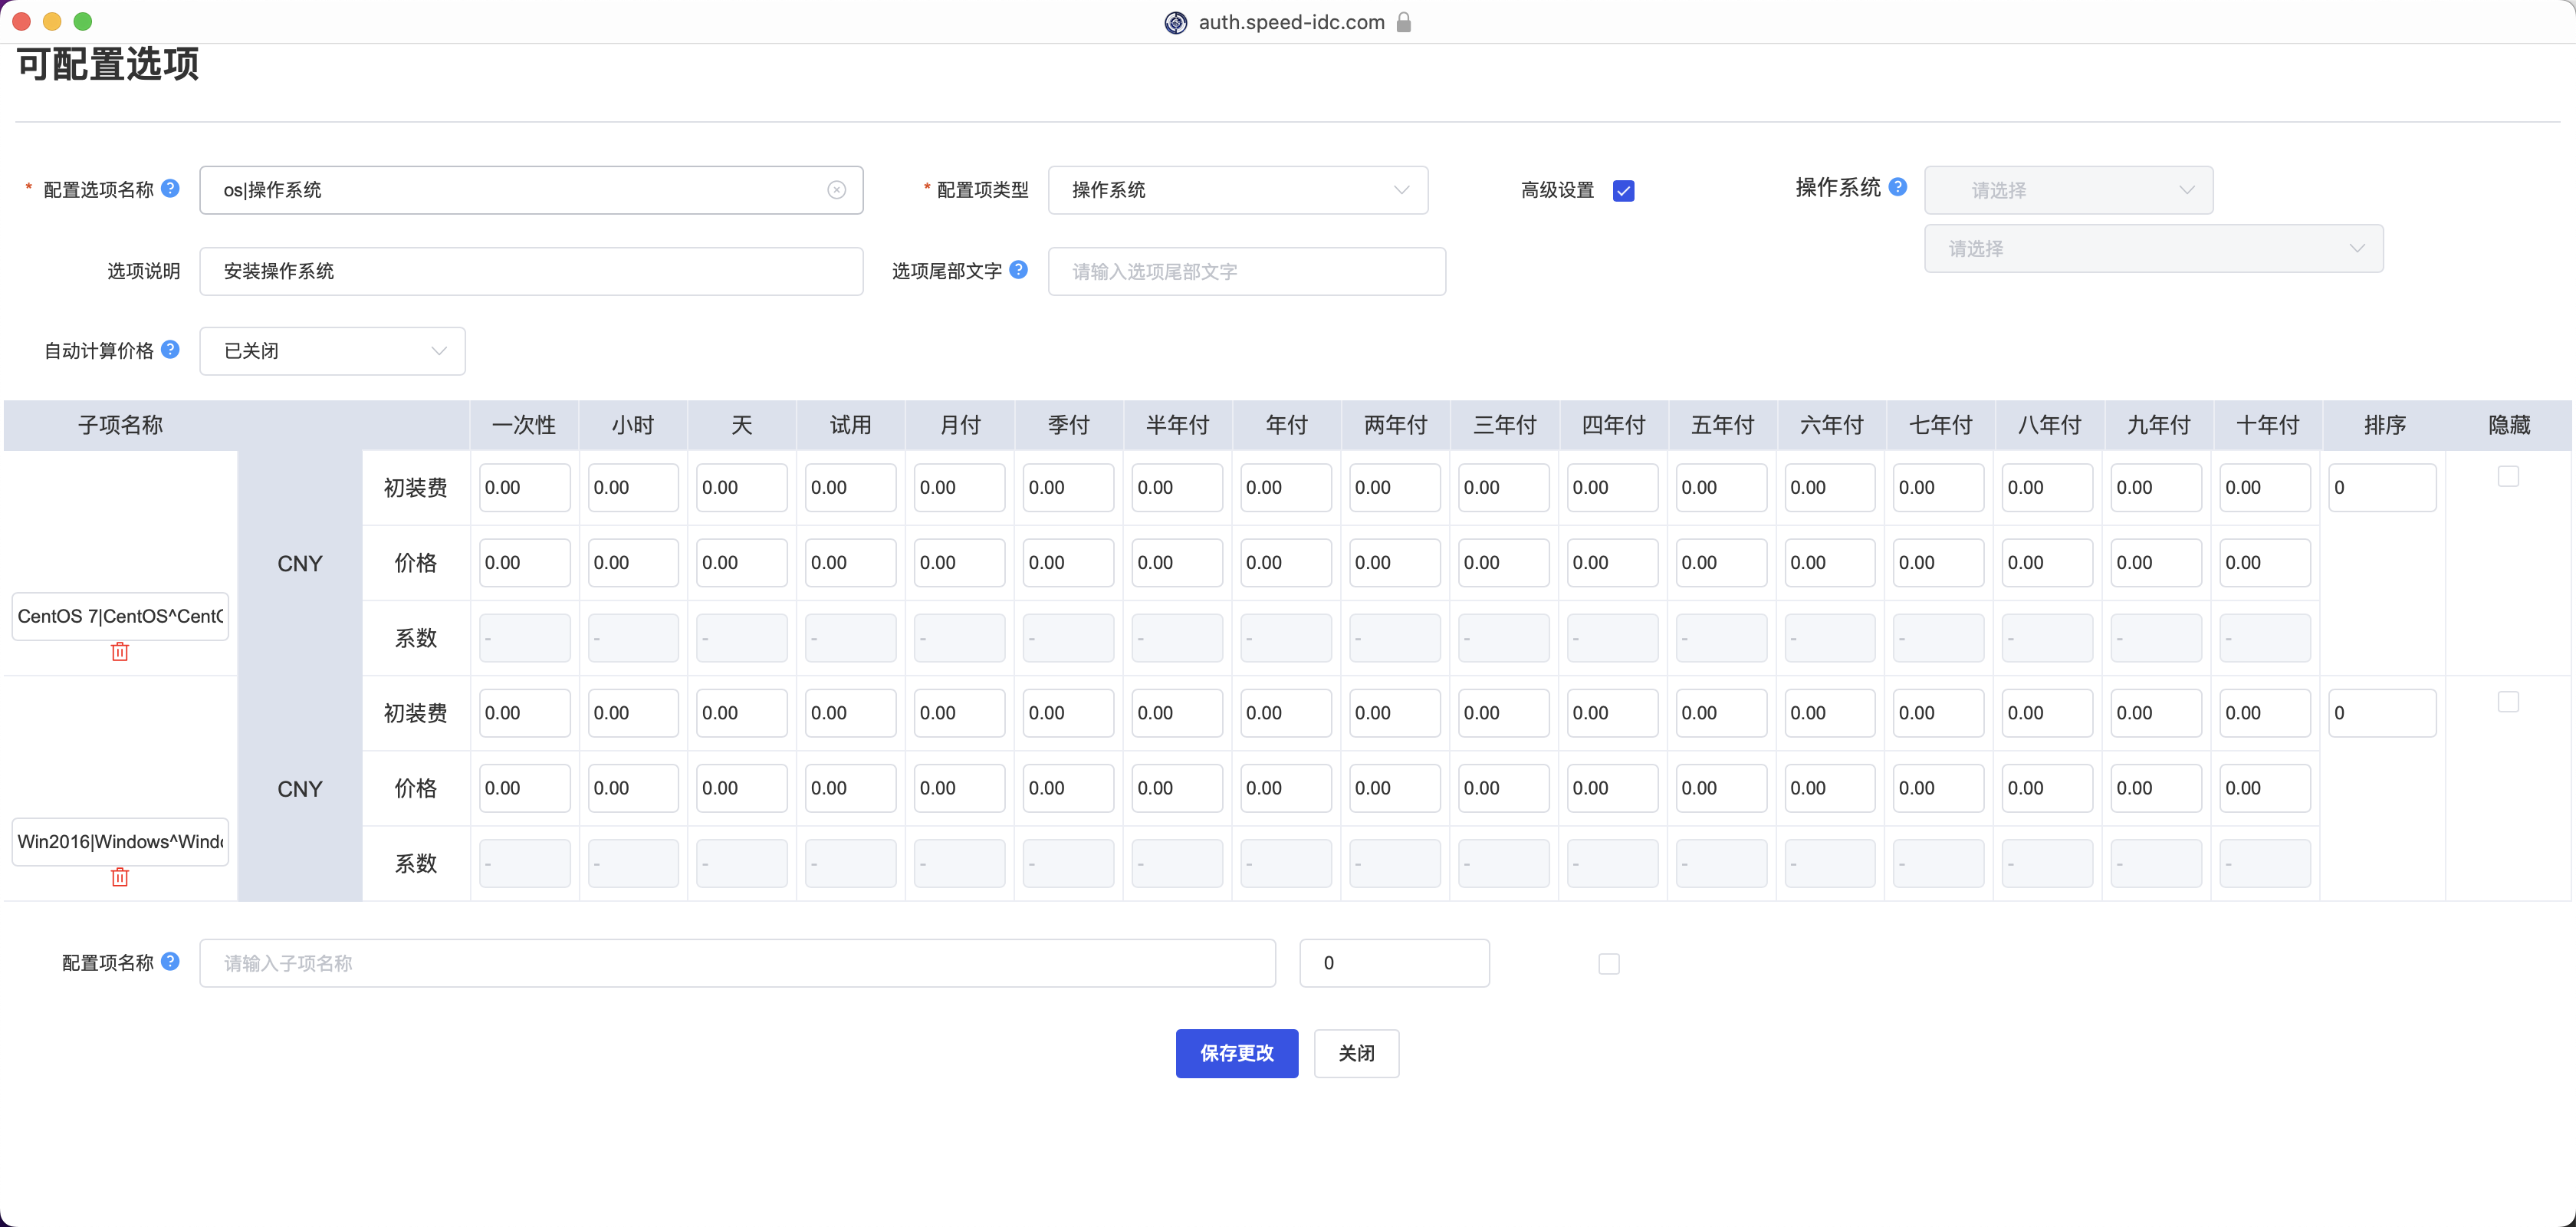2576x1227 pixels.
Task: Click the 配置选项名称 input field
Action: pyautogui.click(x=531, y=190)
